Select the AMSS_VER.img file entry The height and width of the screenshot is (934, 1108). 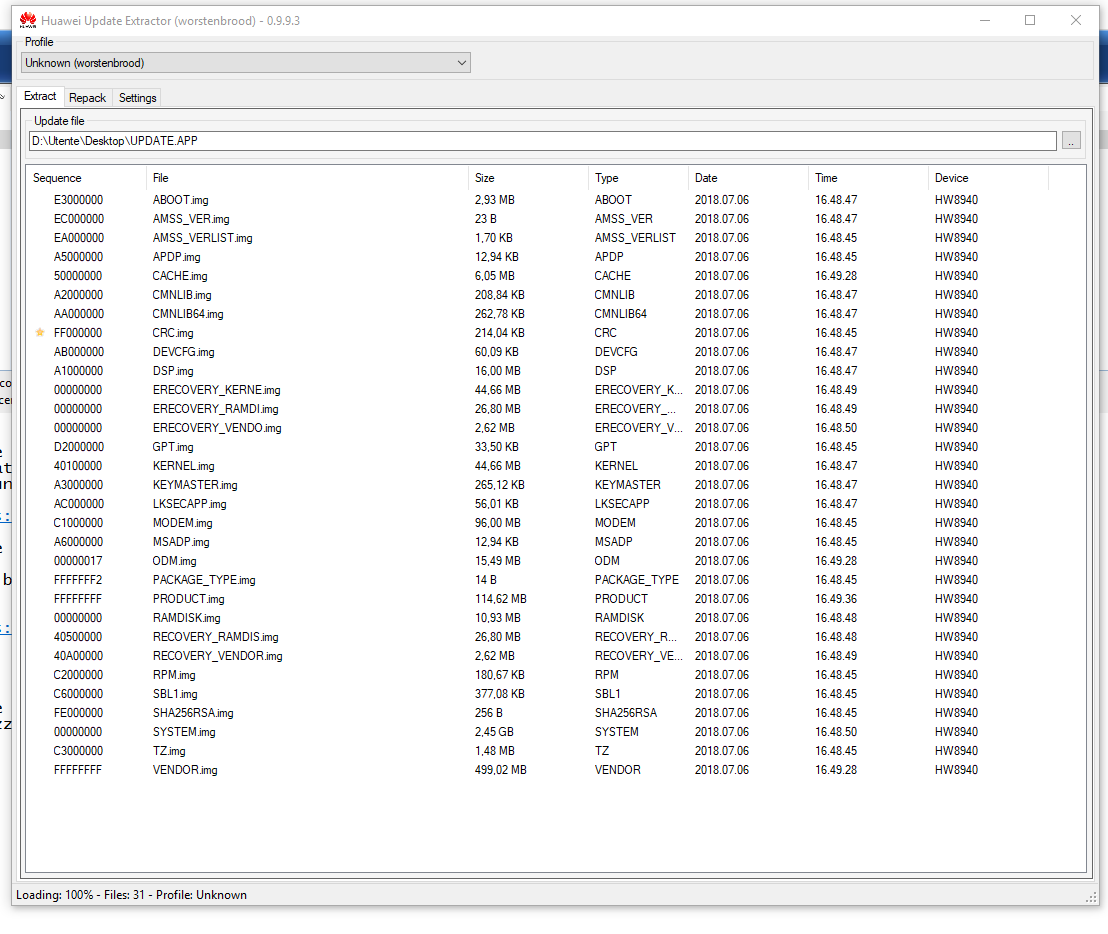[x=191, y=219]
